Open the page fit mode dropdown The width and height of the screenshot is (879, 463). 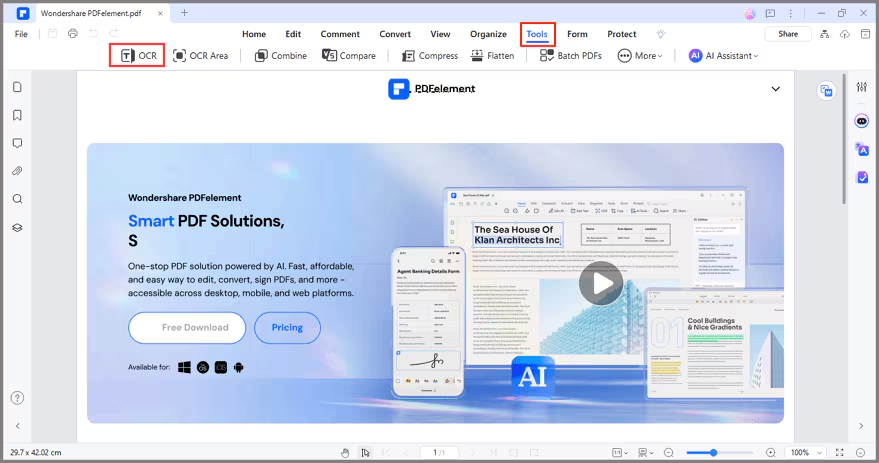coord(619,452)
